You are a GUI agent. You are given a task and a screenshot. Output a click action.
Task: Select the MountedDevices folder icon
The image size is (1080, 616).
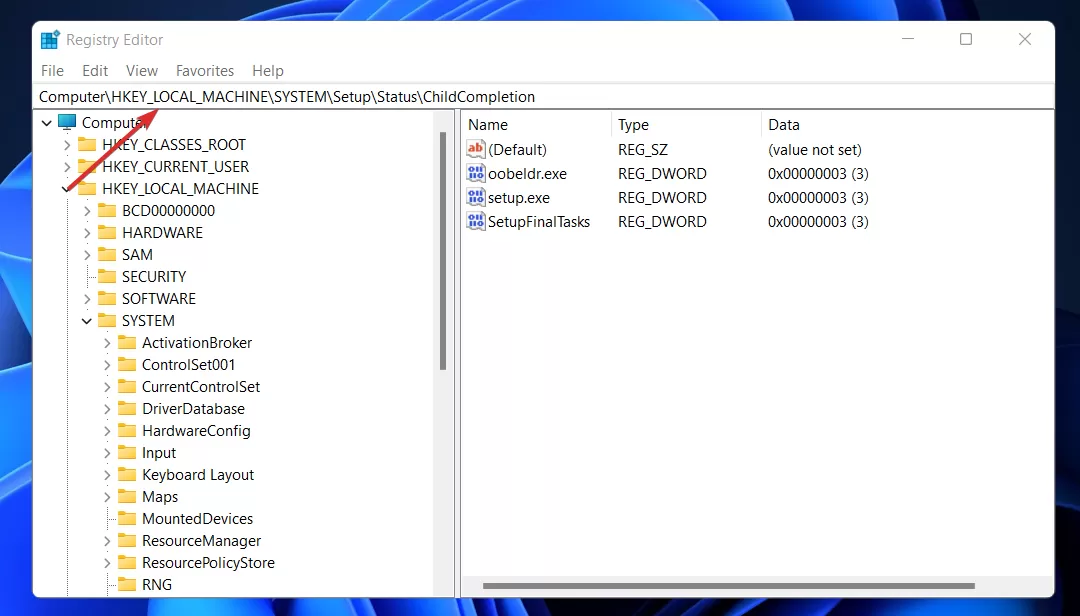(x=127, y=518)
